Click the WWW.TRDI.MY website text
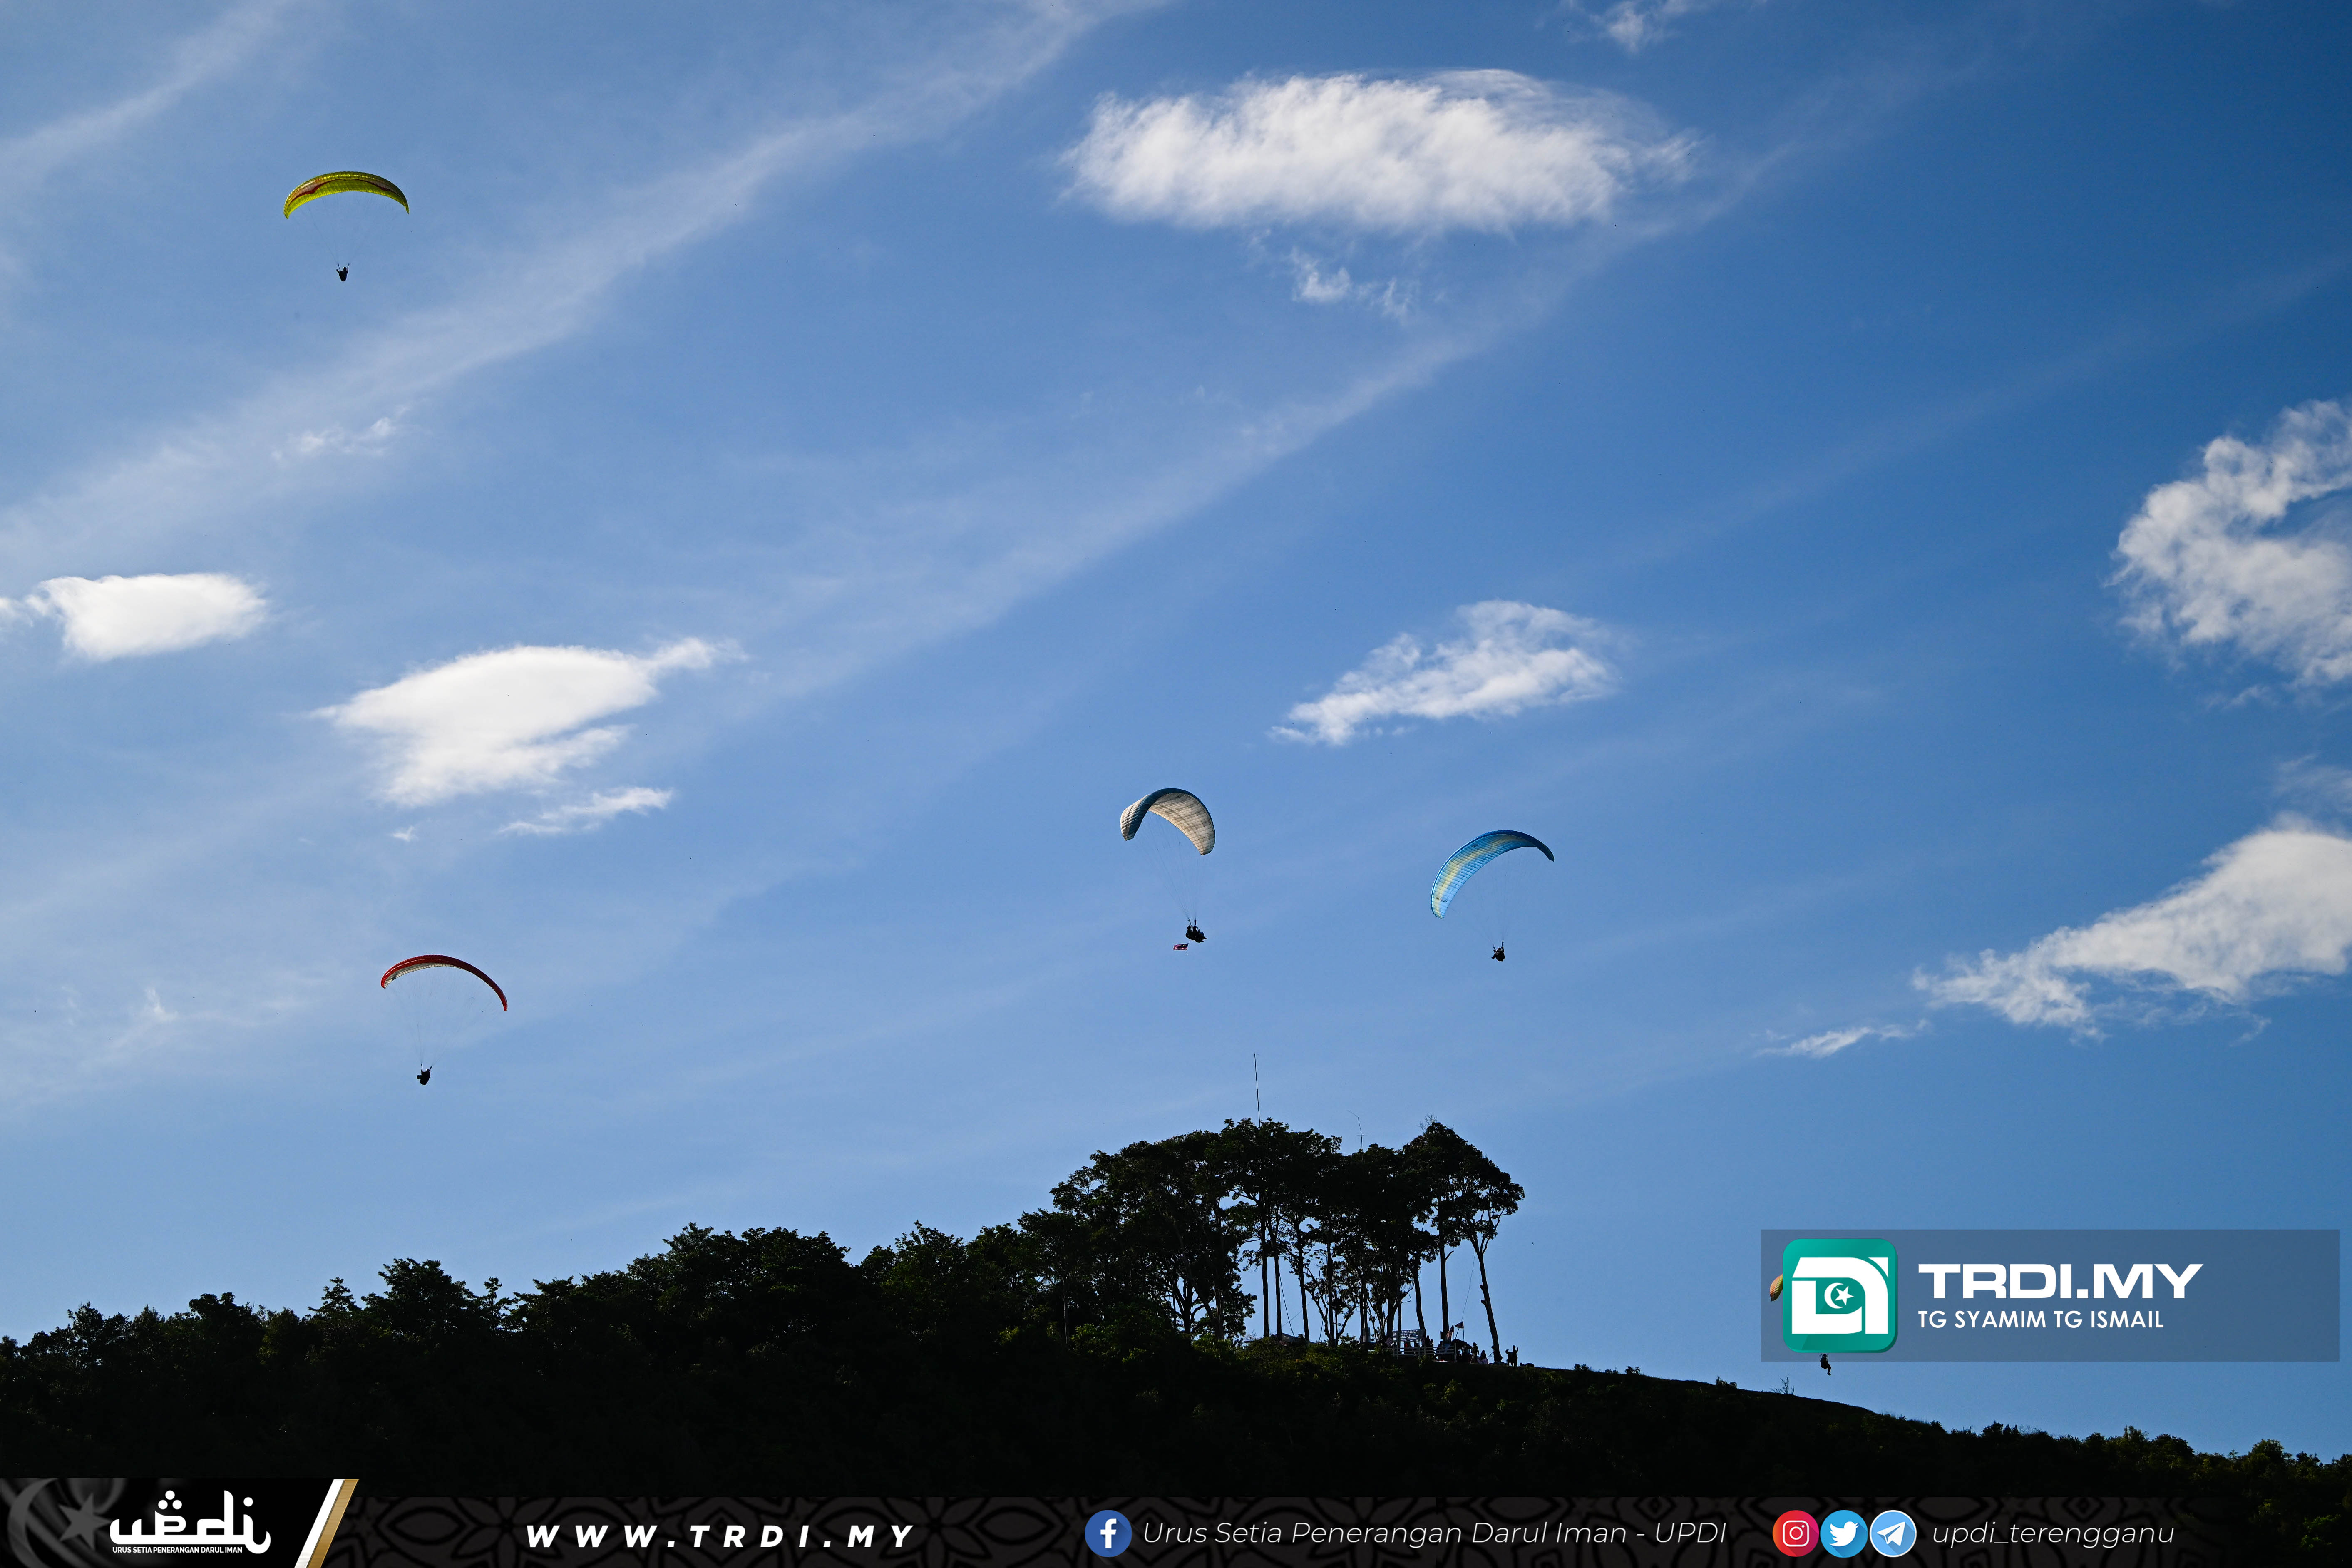The height and width of the screenshot is (1568, 2352). [x=719, y=1535]
